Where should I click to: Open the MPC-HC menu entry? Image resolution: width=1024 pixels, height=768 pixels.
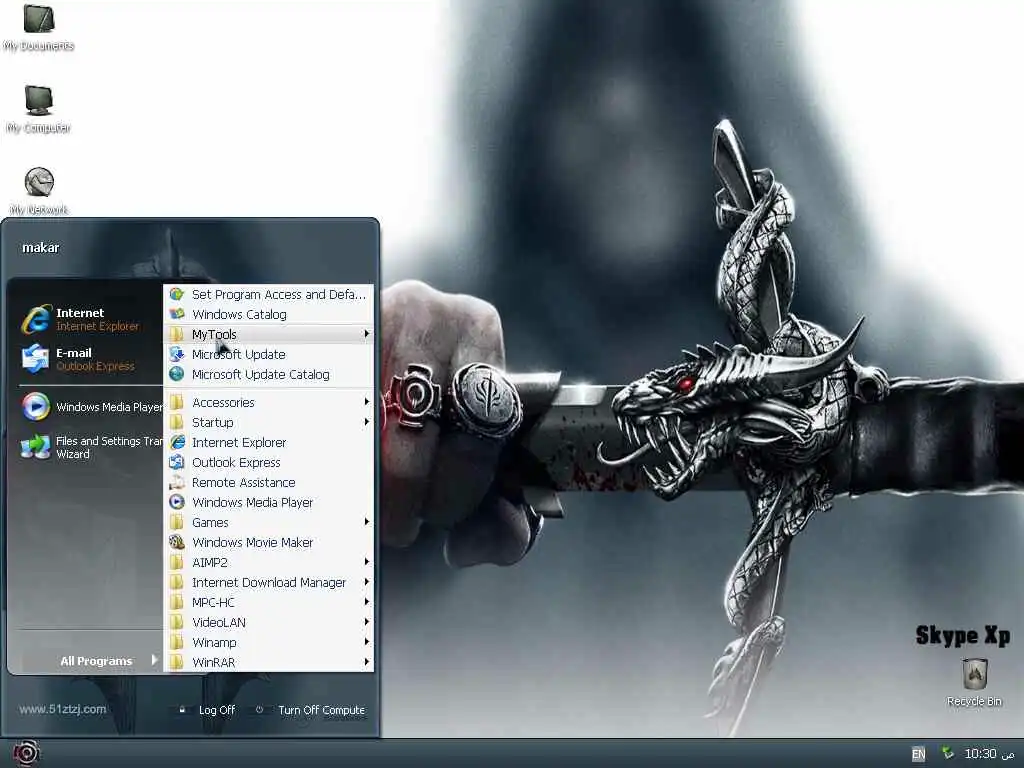coord(268,602)
